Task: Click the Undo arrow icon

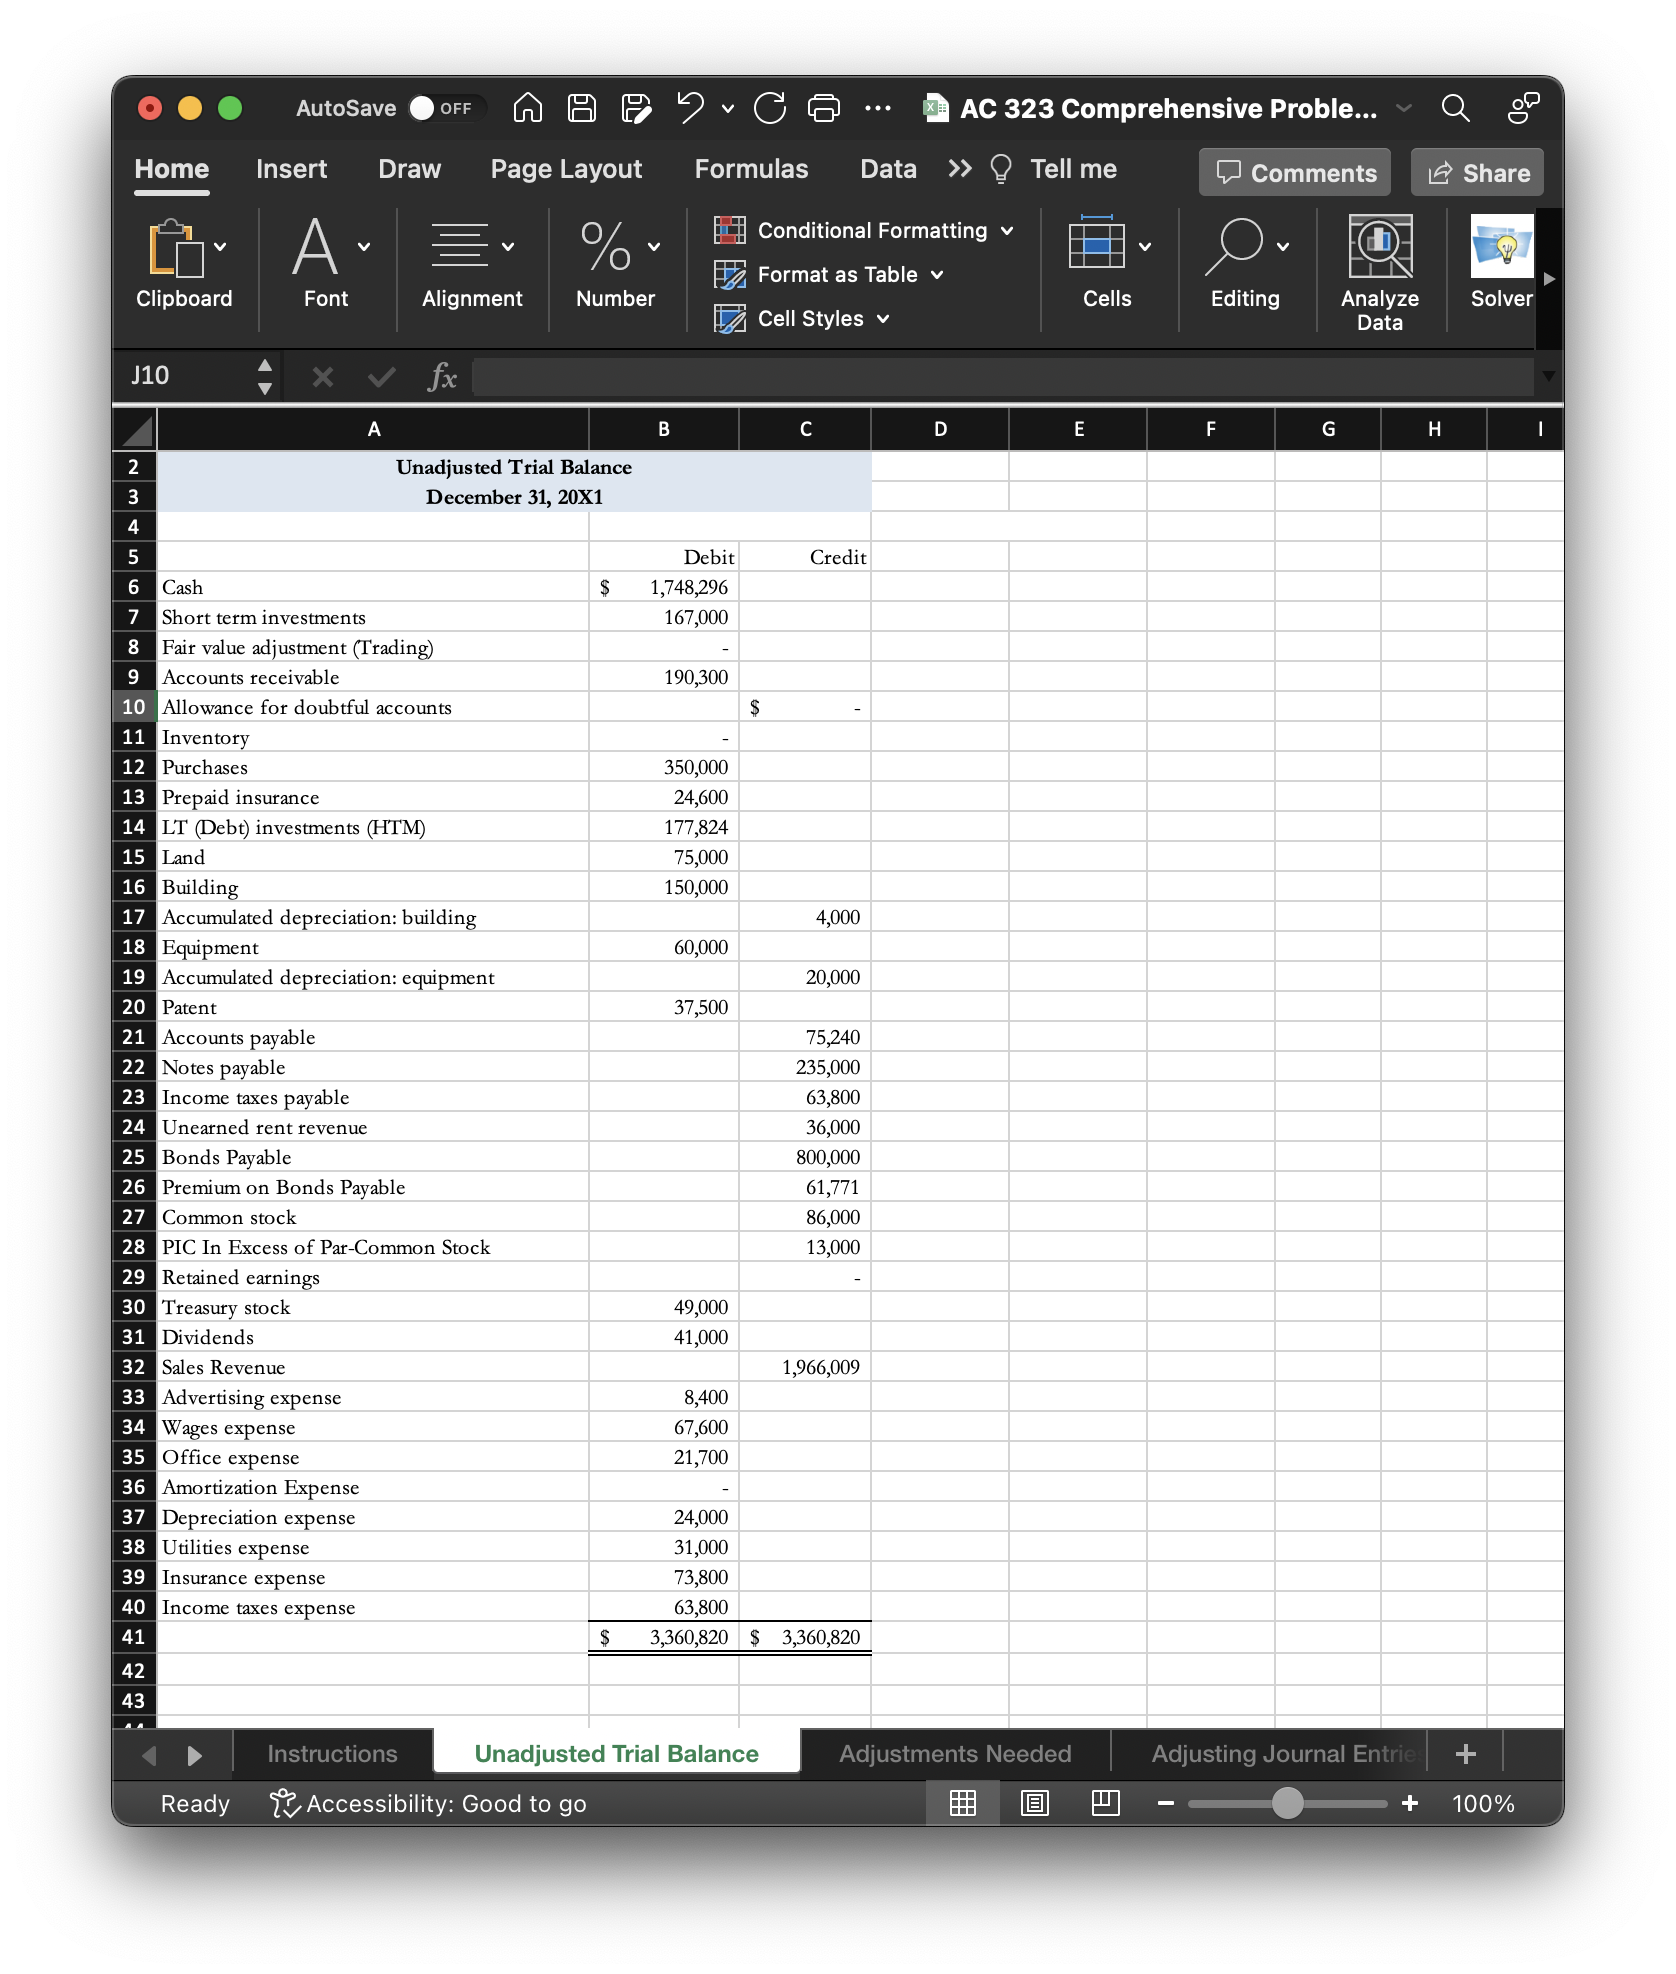Action: [x=690, y=108]
